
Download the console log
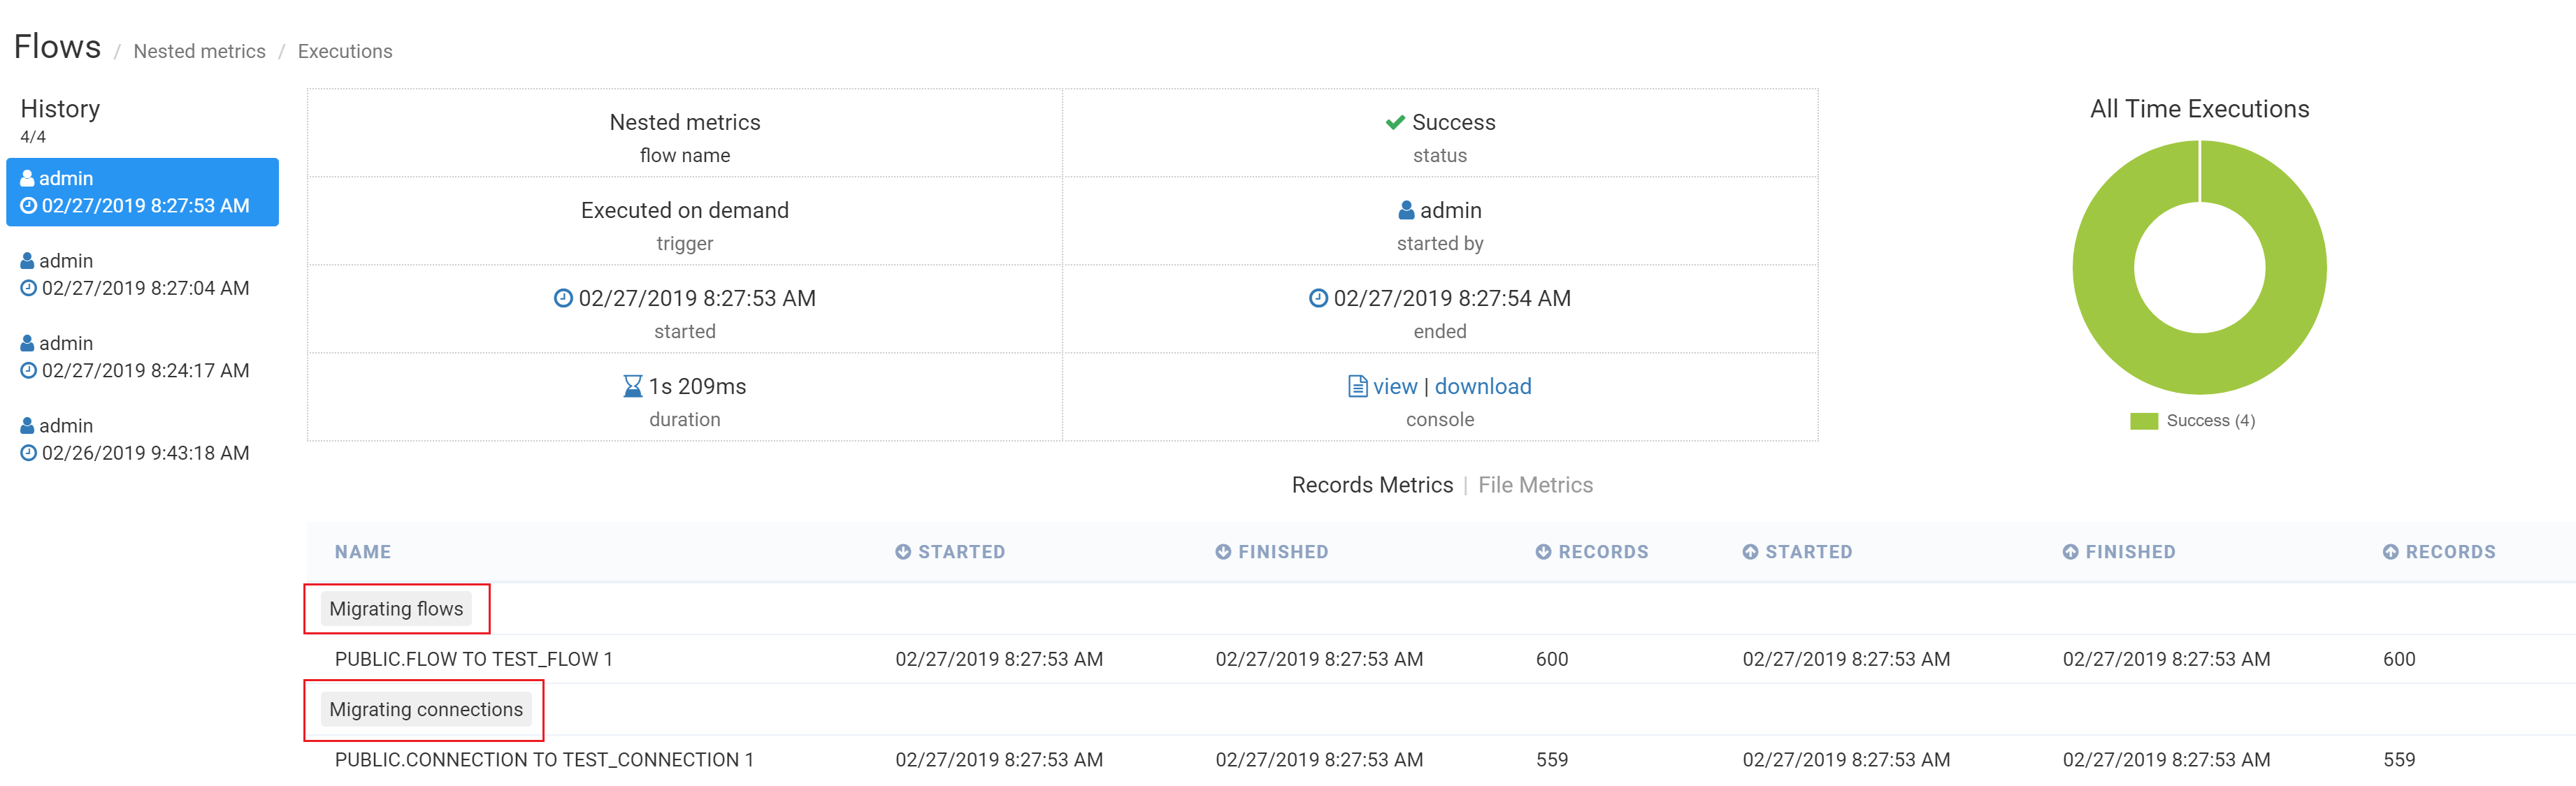click(x=1483, y=386)
